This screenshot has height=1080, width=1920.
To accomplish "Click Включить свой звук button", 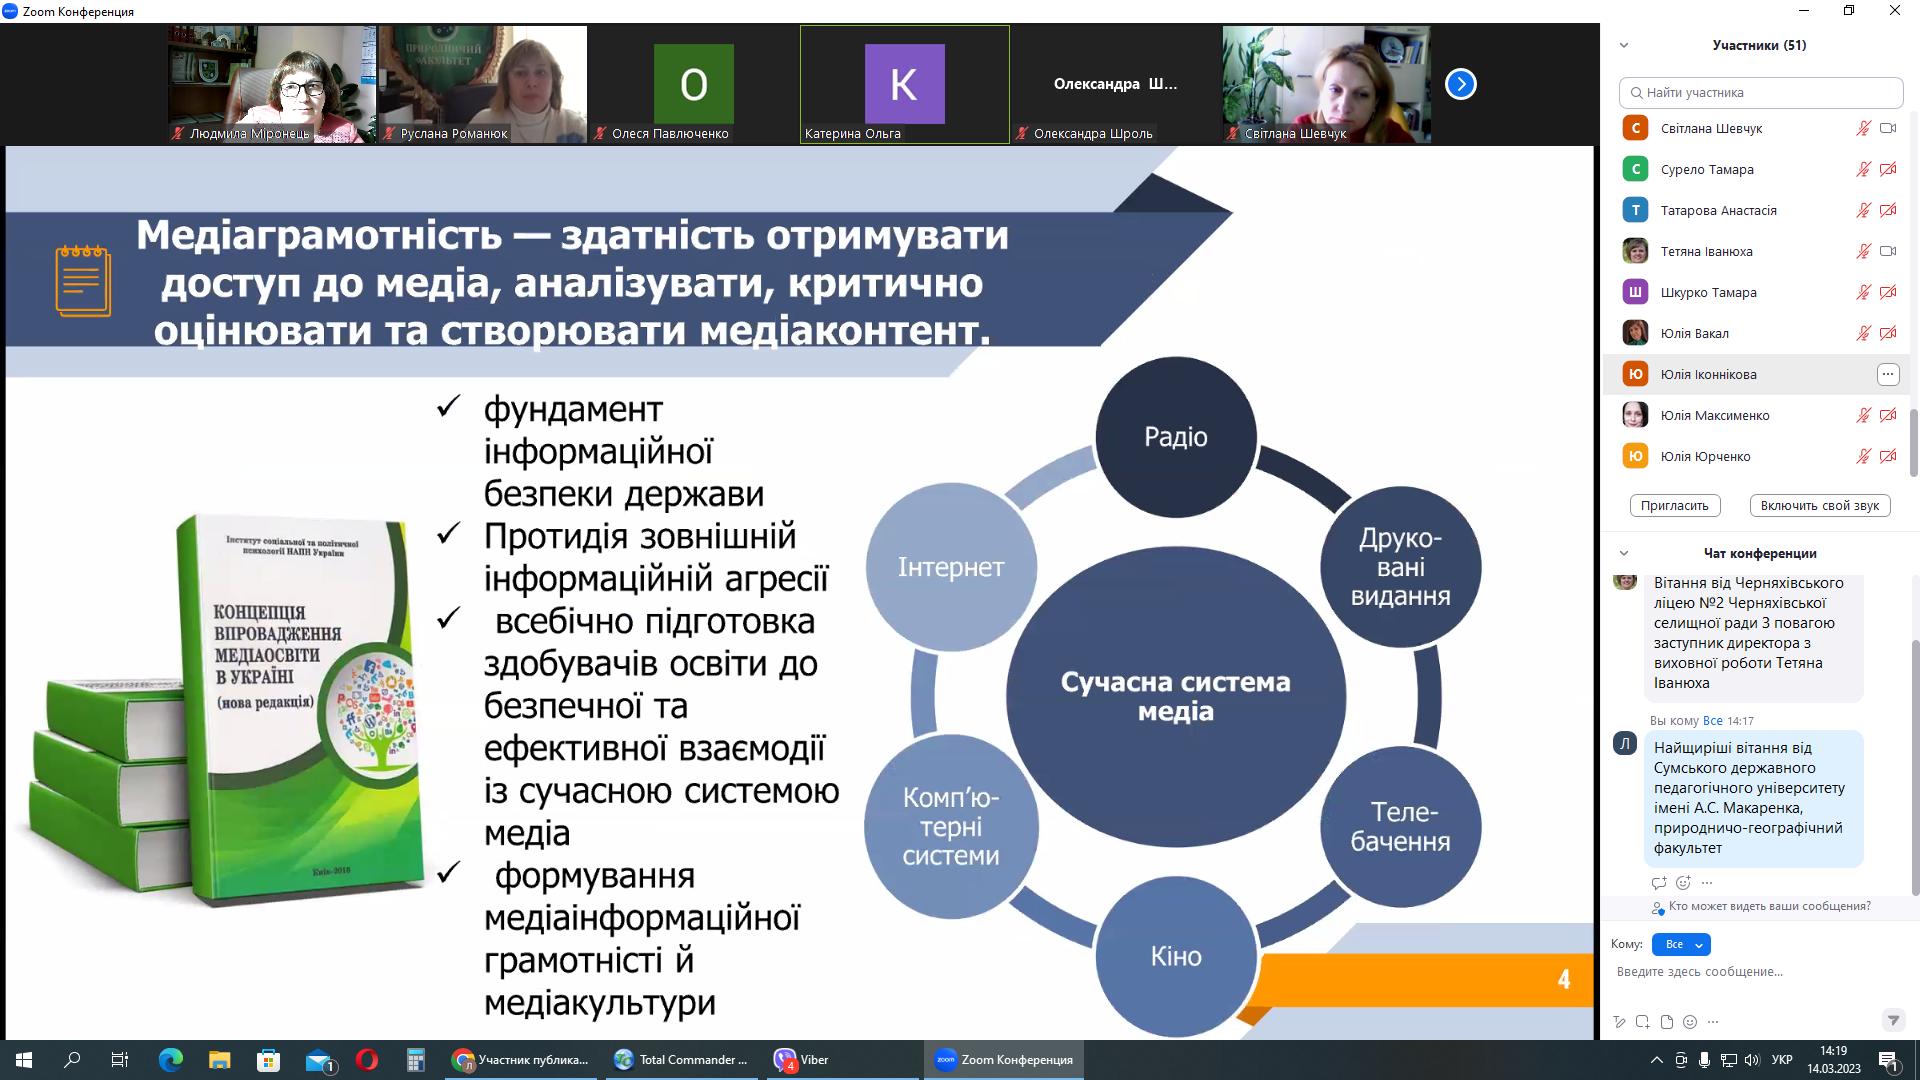I will click(1819, 505).
